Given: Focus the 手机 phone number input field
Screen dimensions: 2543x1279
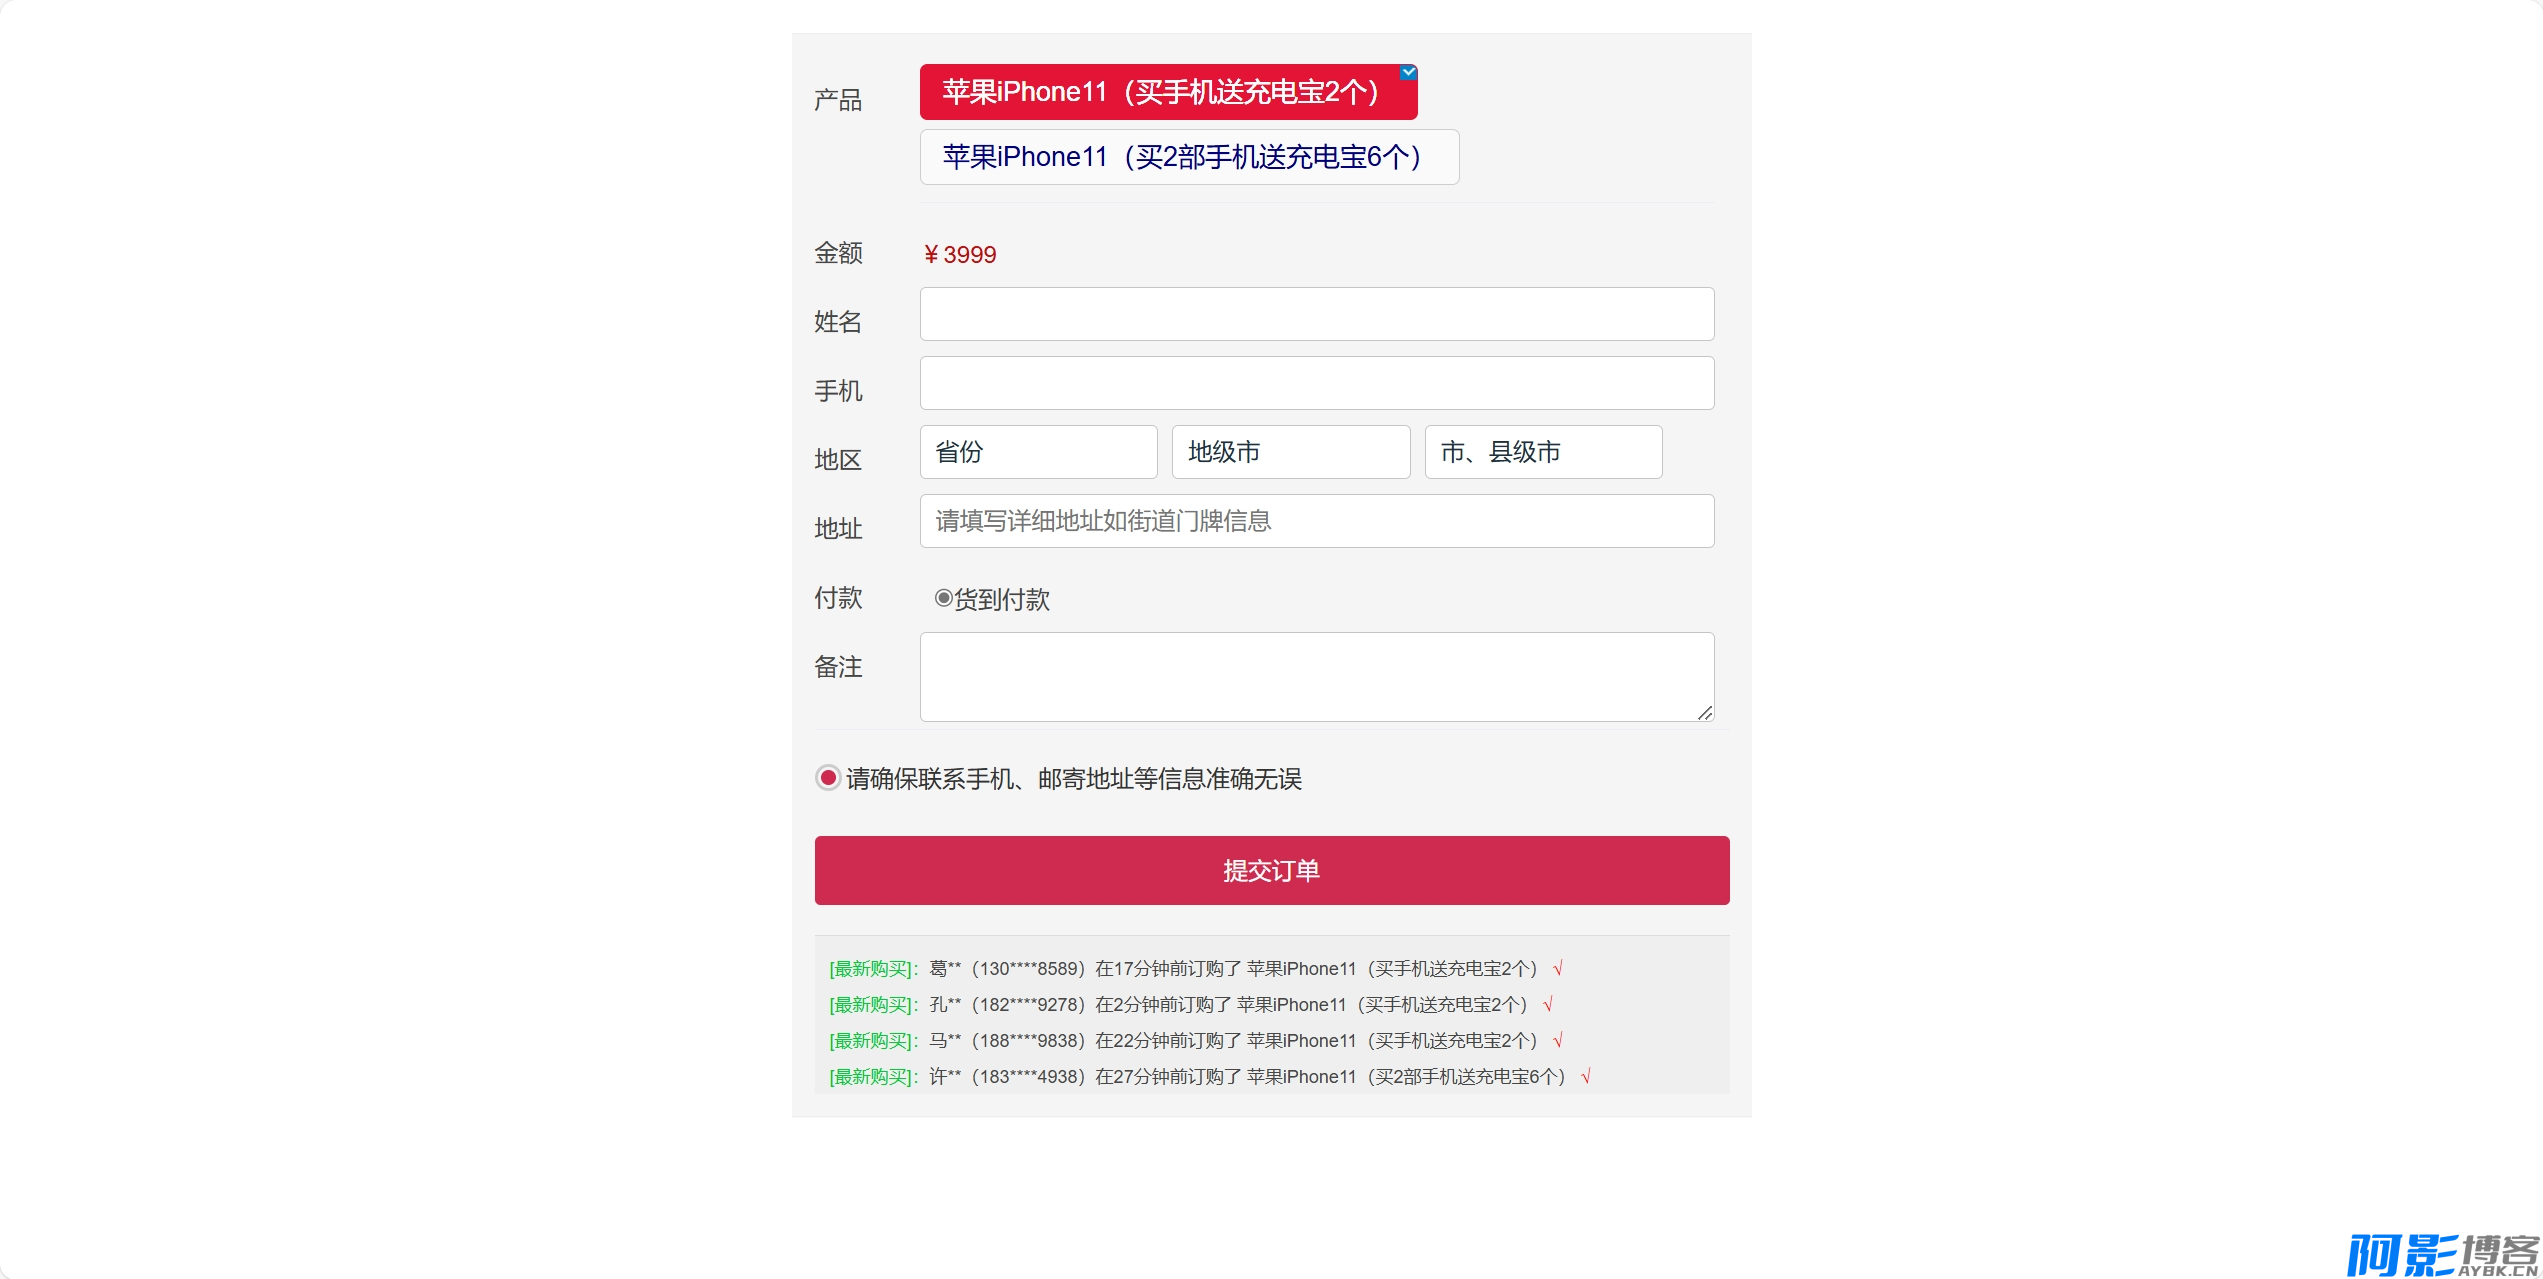Looking at the screenshot, I should [1317, 383].
